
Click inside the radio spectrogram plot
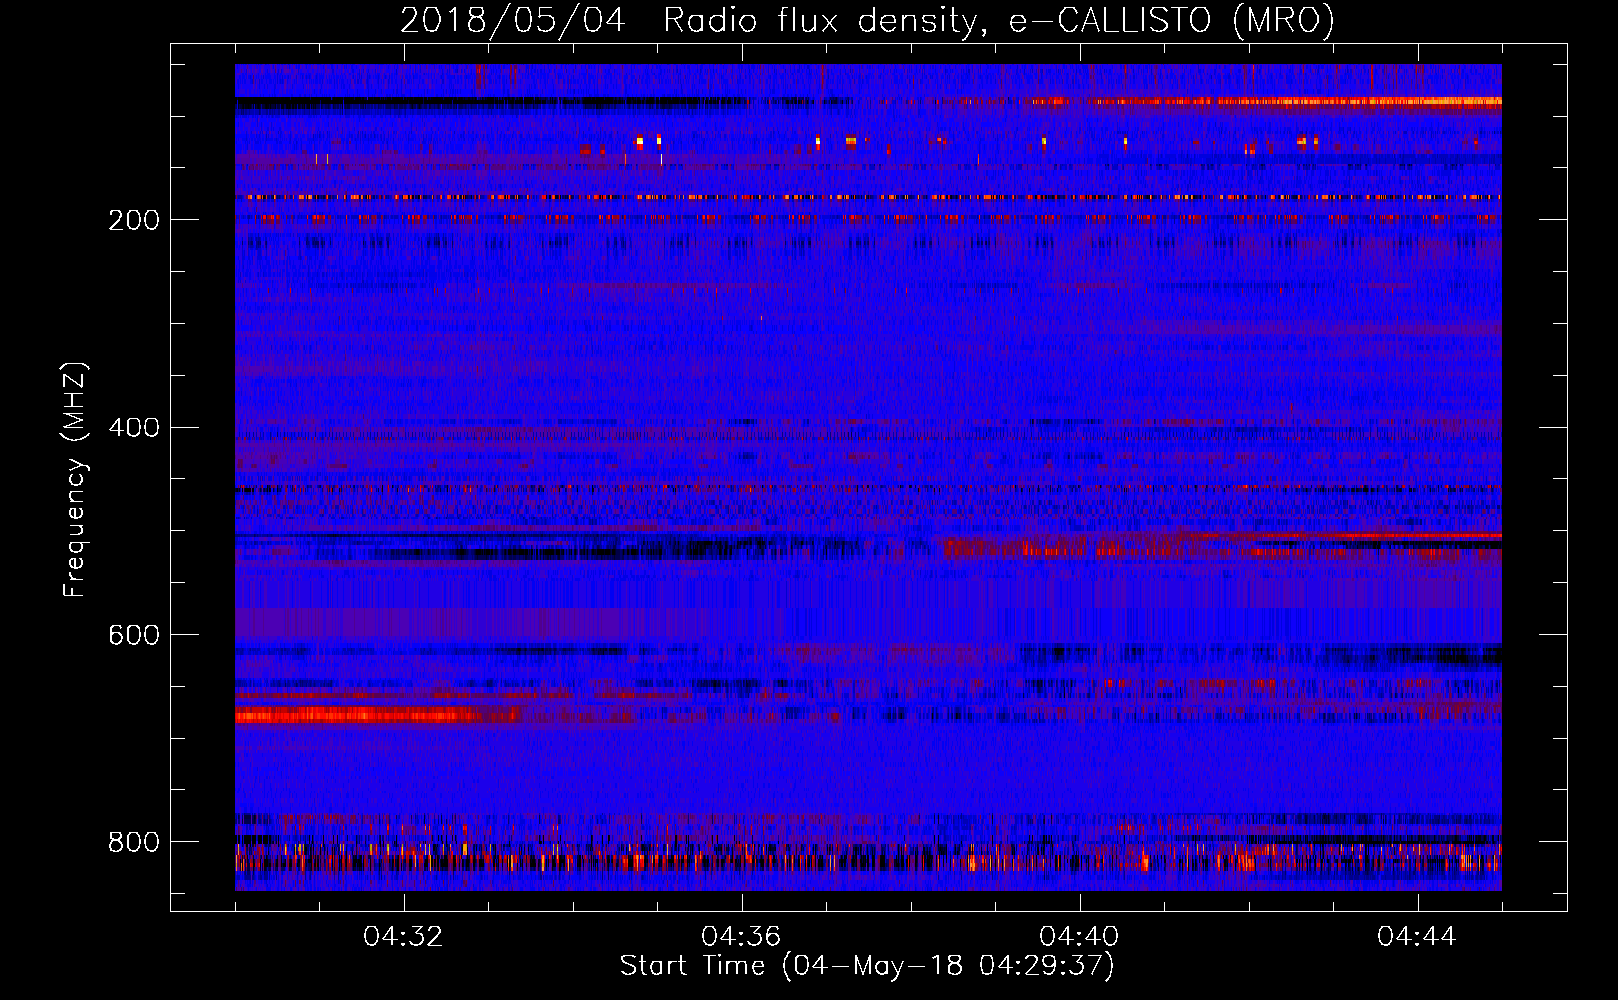tap(868, 477)
